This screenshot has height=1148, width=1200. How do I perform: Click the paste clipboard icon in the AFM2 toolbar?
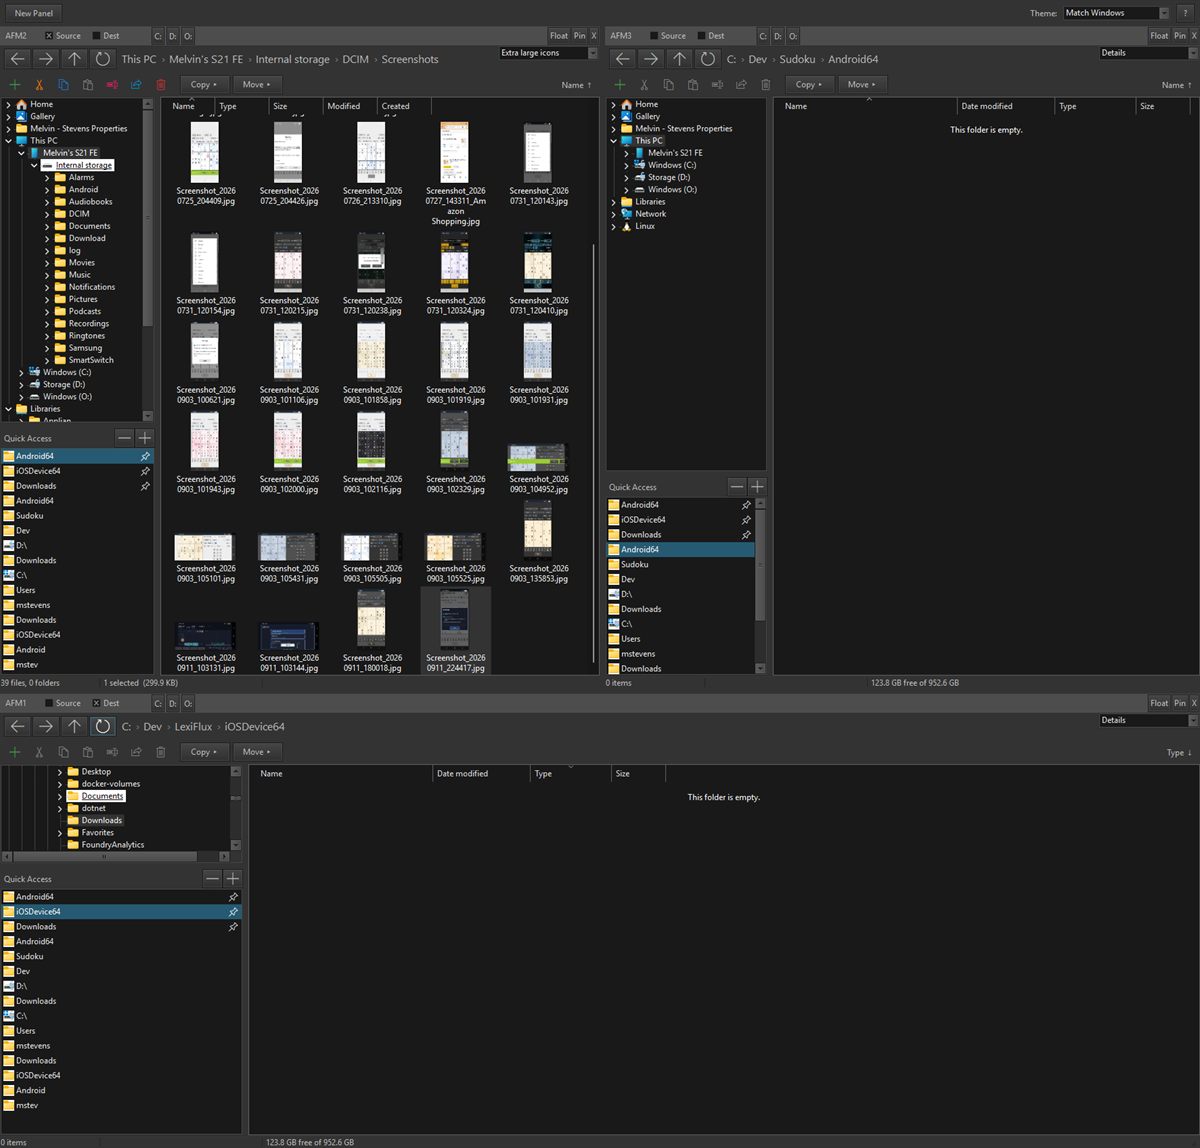point(88,85)
